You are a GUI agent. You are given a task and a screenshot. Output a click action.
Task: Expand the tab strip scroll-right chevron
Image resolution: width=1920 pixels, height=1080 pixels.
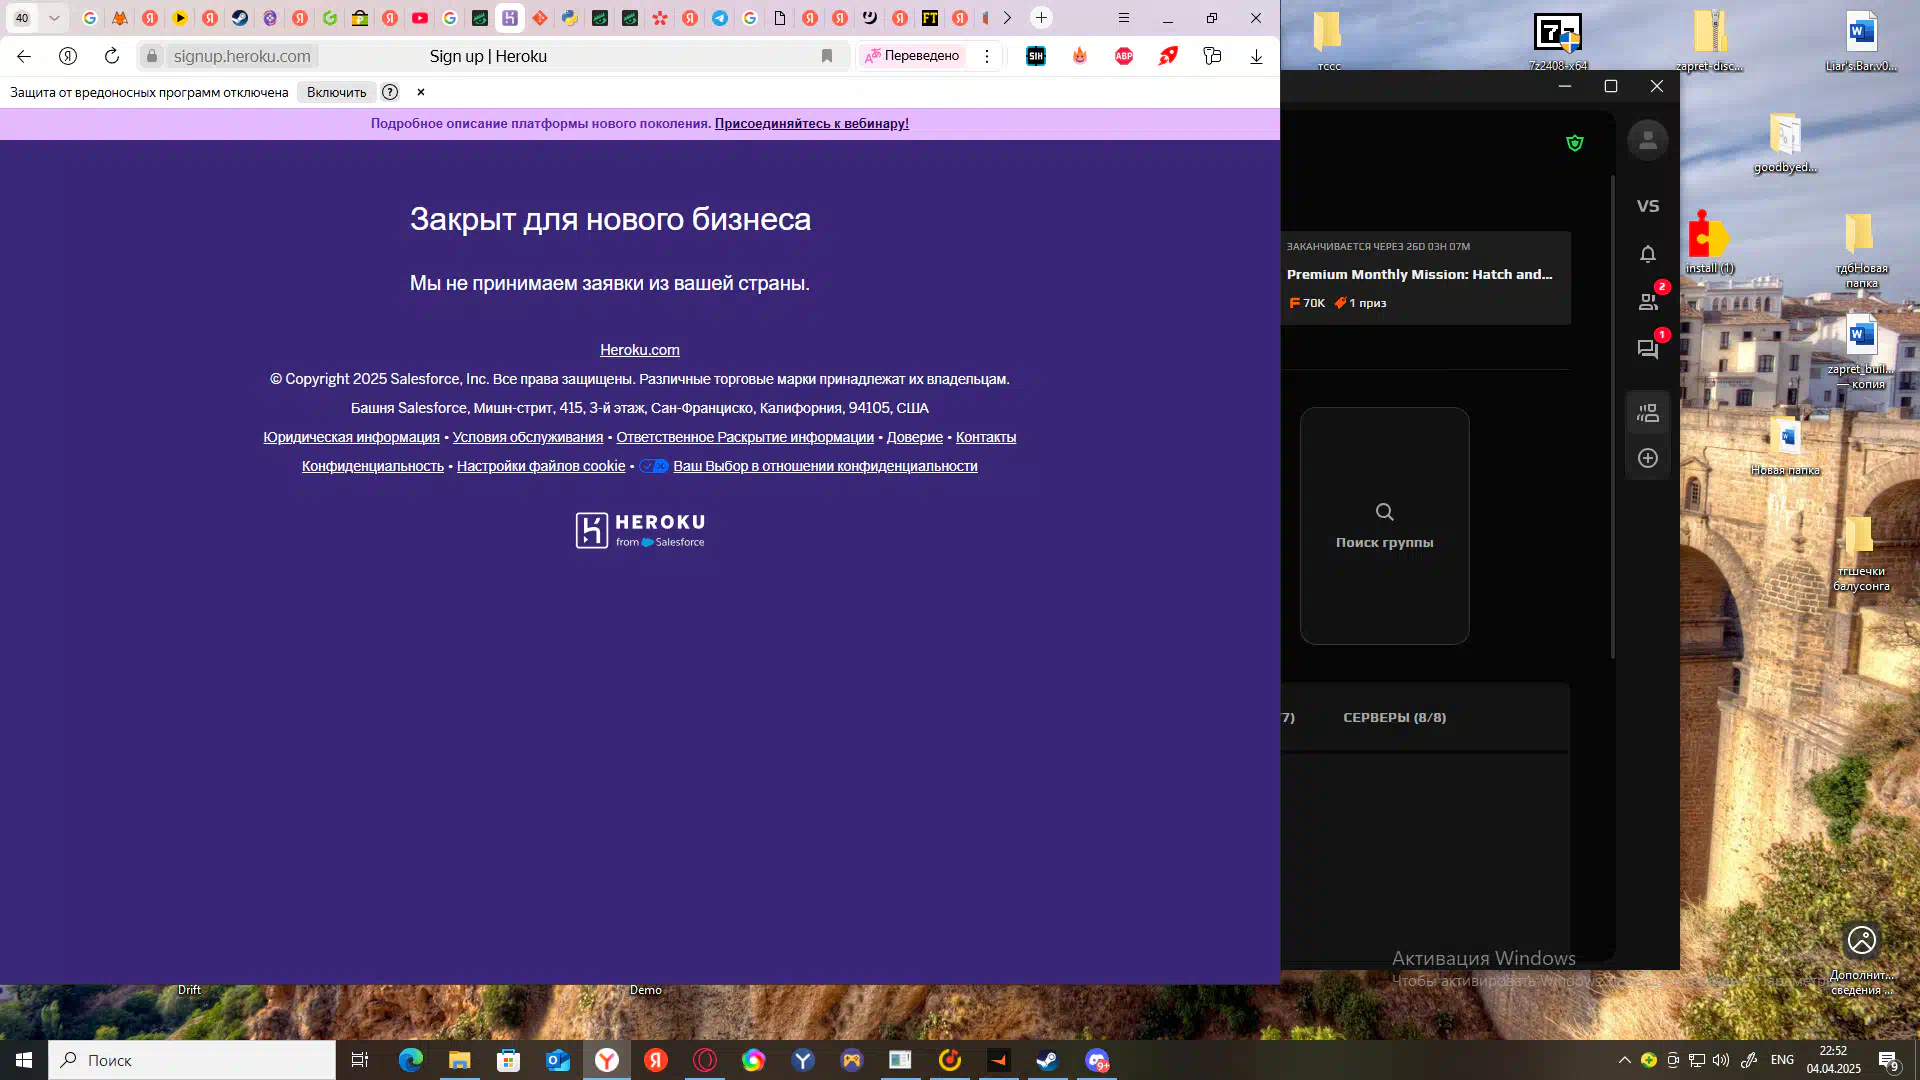[1007, 18]
